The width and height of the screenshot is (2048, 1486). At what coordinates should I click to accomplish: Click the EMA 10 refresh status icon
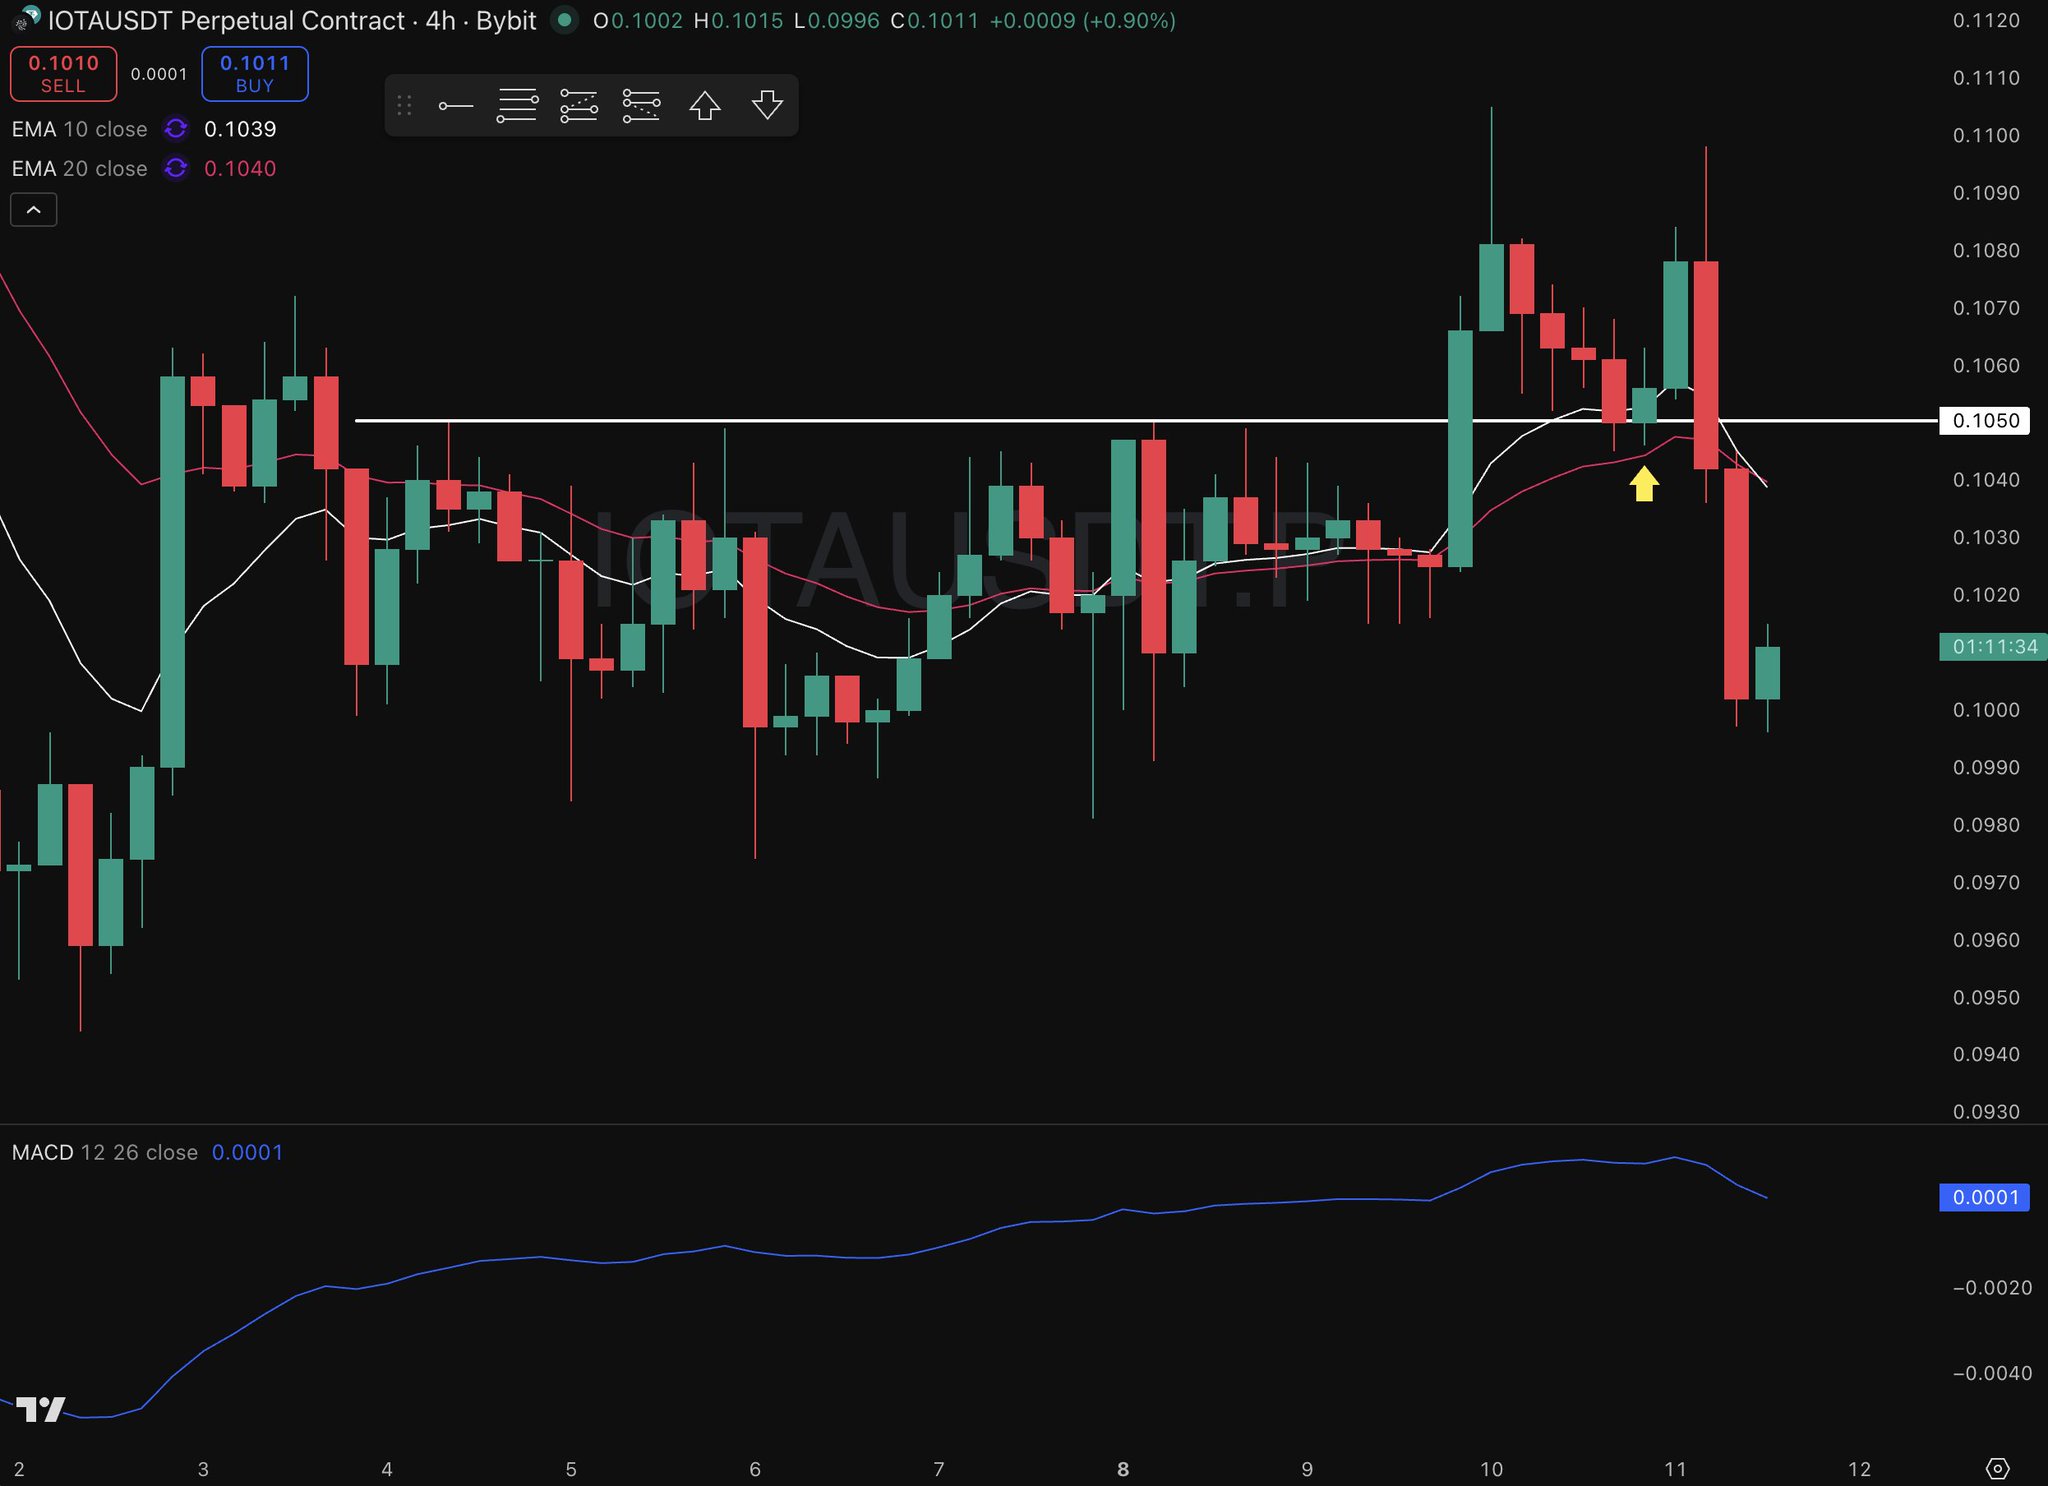click(x=176, y=129)
